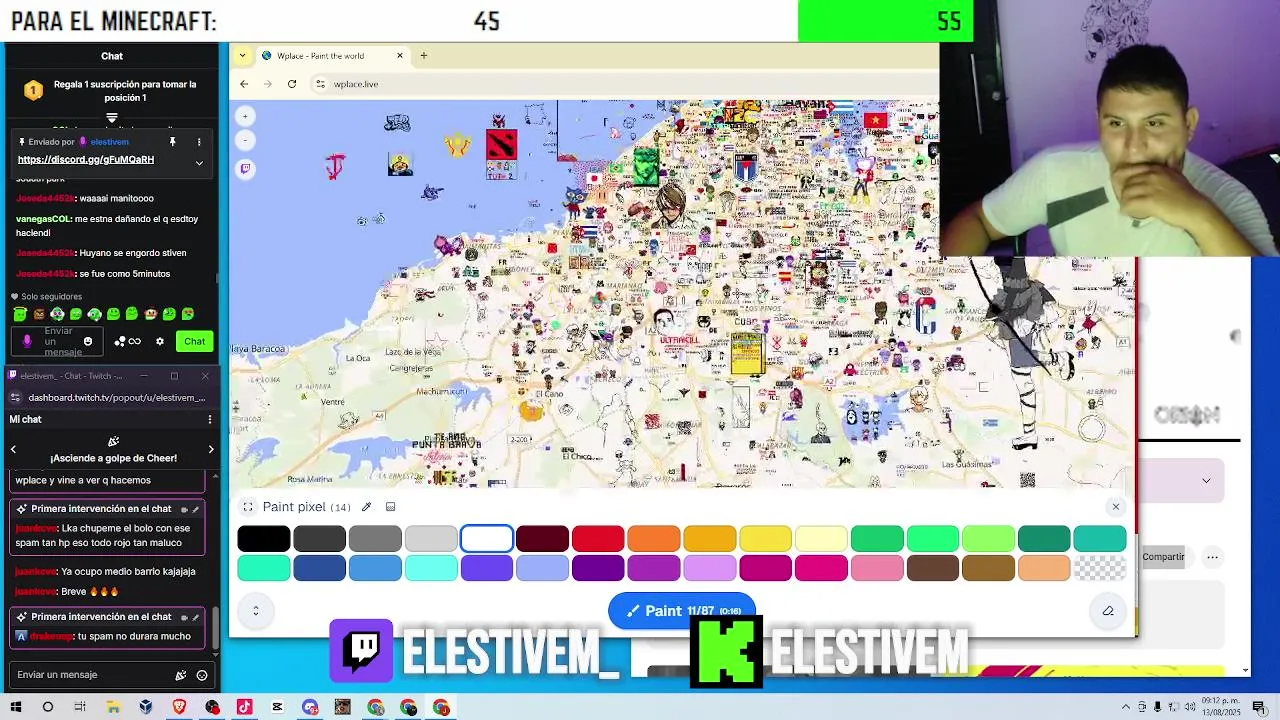Open the emoji picker in Kick chat input
Screen dimensions: 1280x720
[x=88, y=342]
